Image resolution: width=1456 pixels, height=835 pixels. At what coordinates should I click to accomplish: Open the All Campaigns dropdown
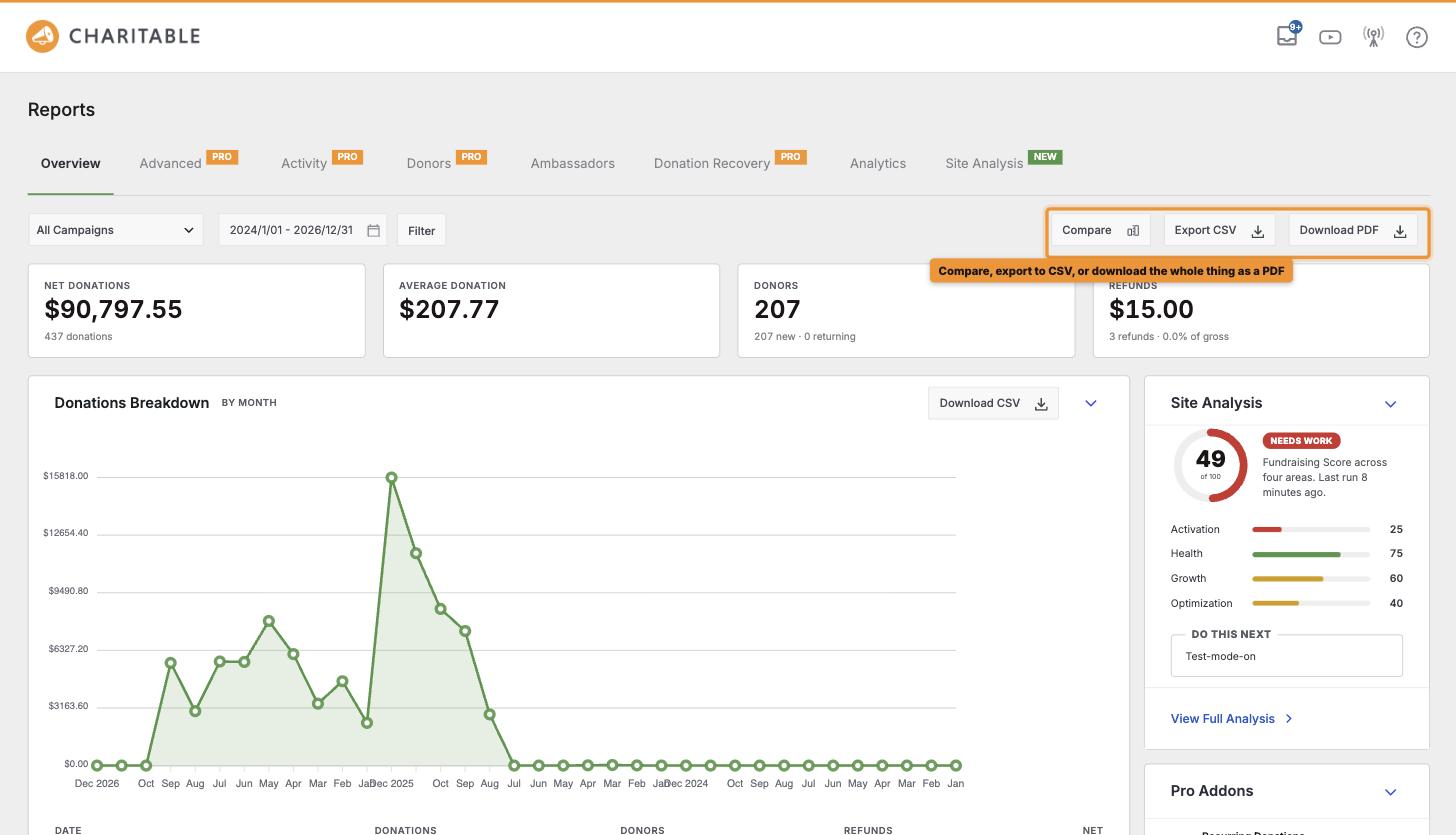coord(116,230)
